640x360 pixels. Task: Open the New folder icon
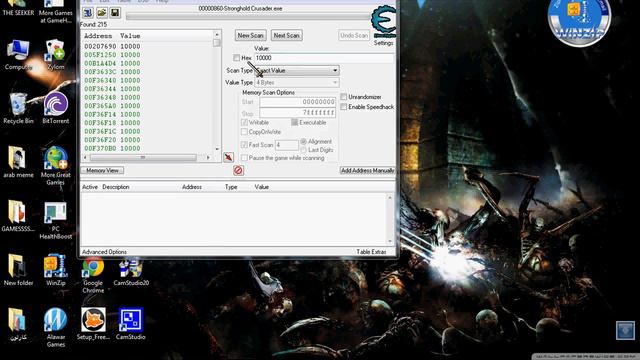[x=18, y=269]
